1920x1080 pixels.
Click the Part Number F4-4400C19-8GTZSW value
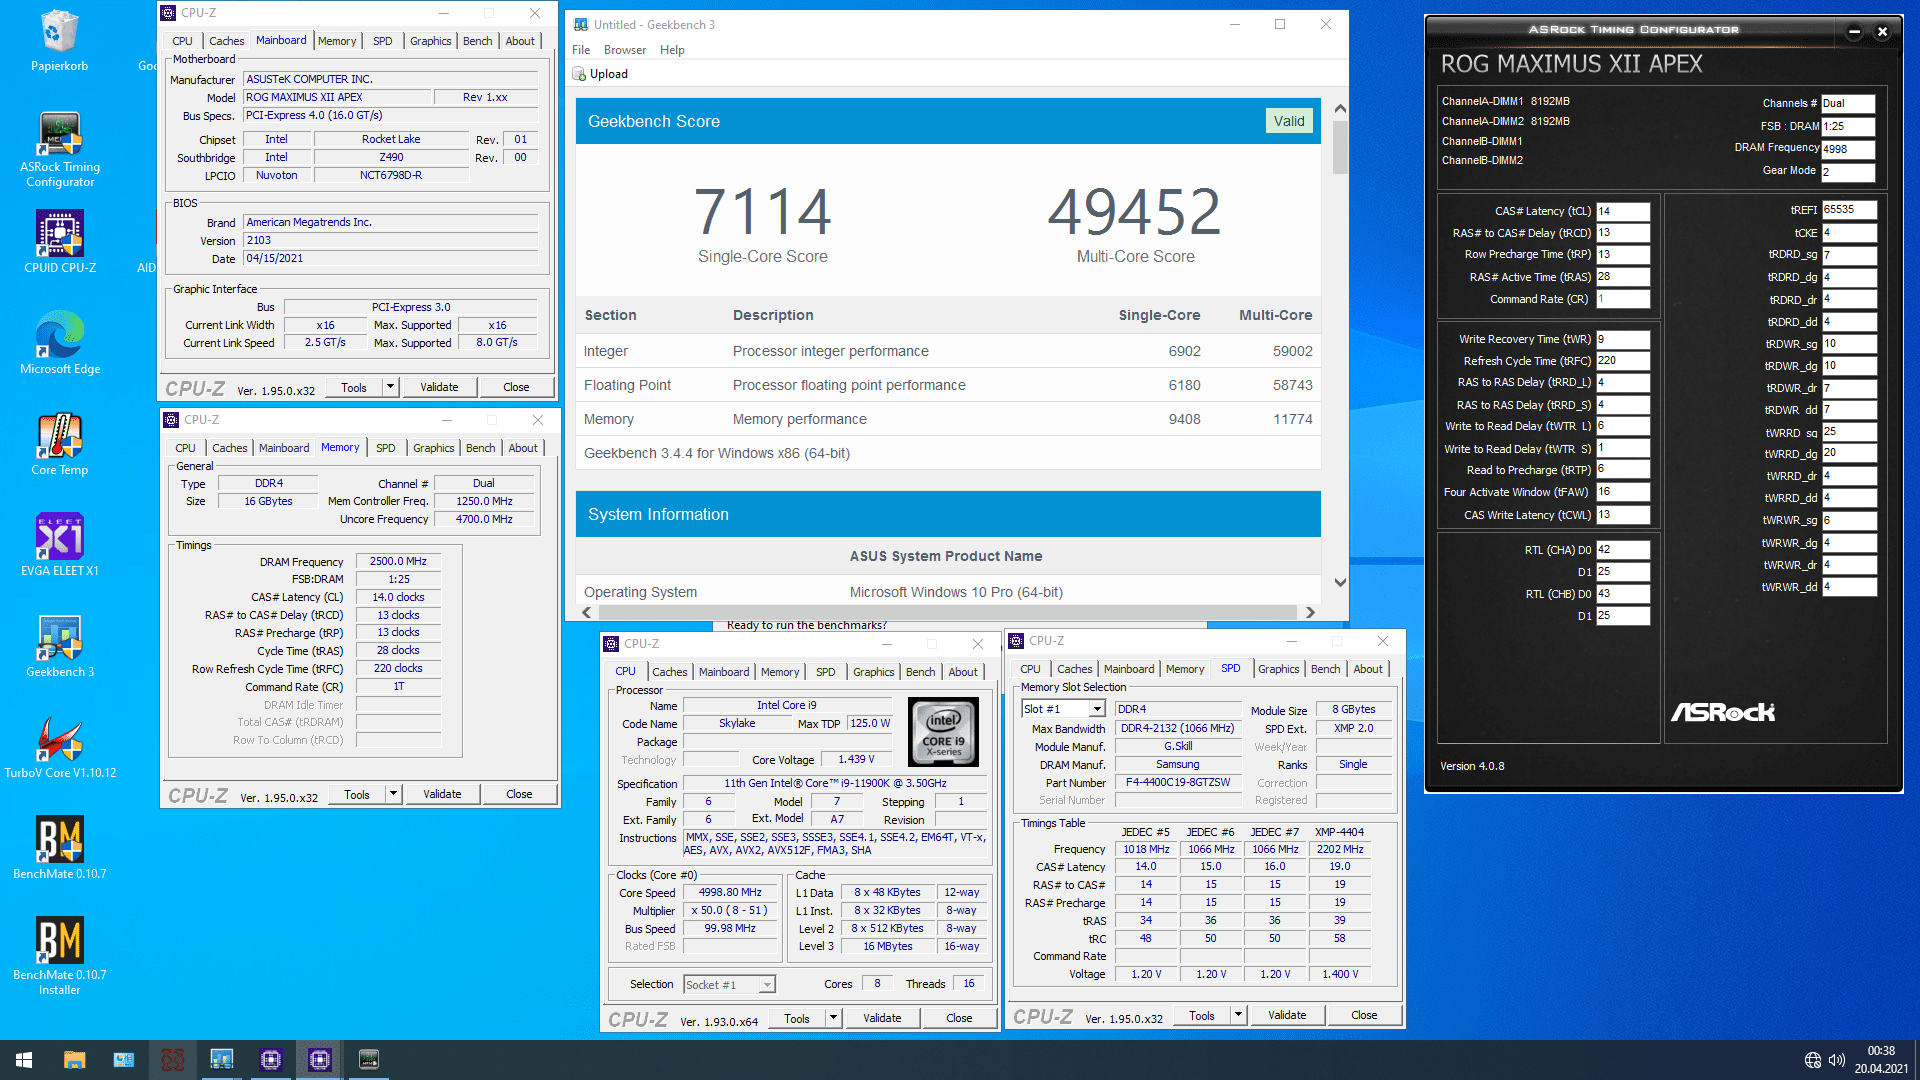[1178, 783]
